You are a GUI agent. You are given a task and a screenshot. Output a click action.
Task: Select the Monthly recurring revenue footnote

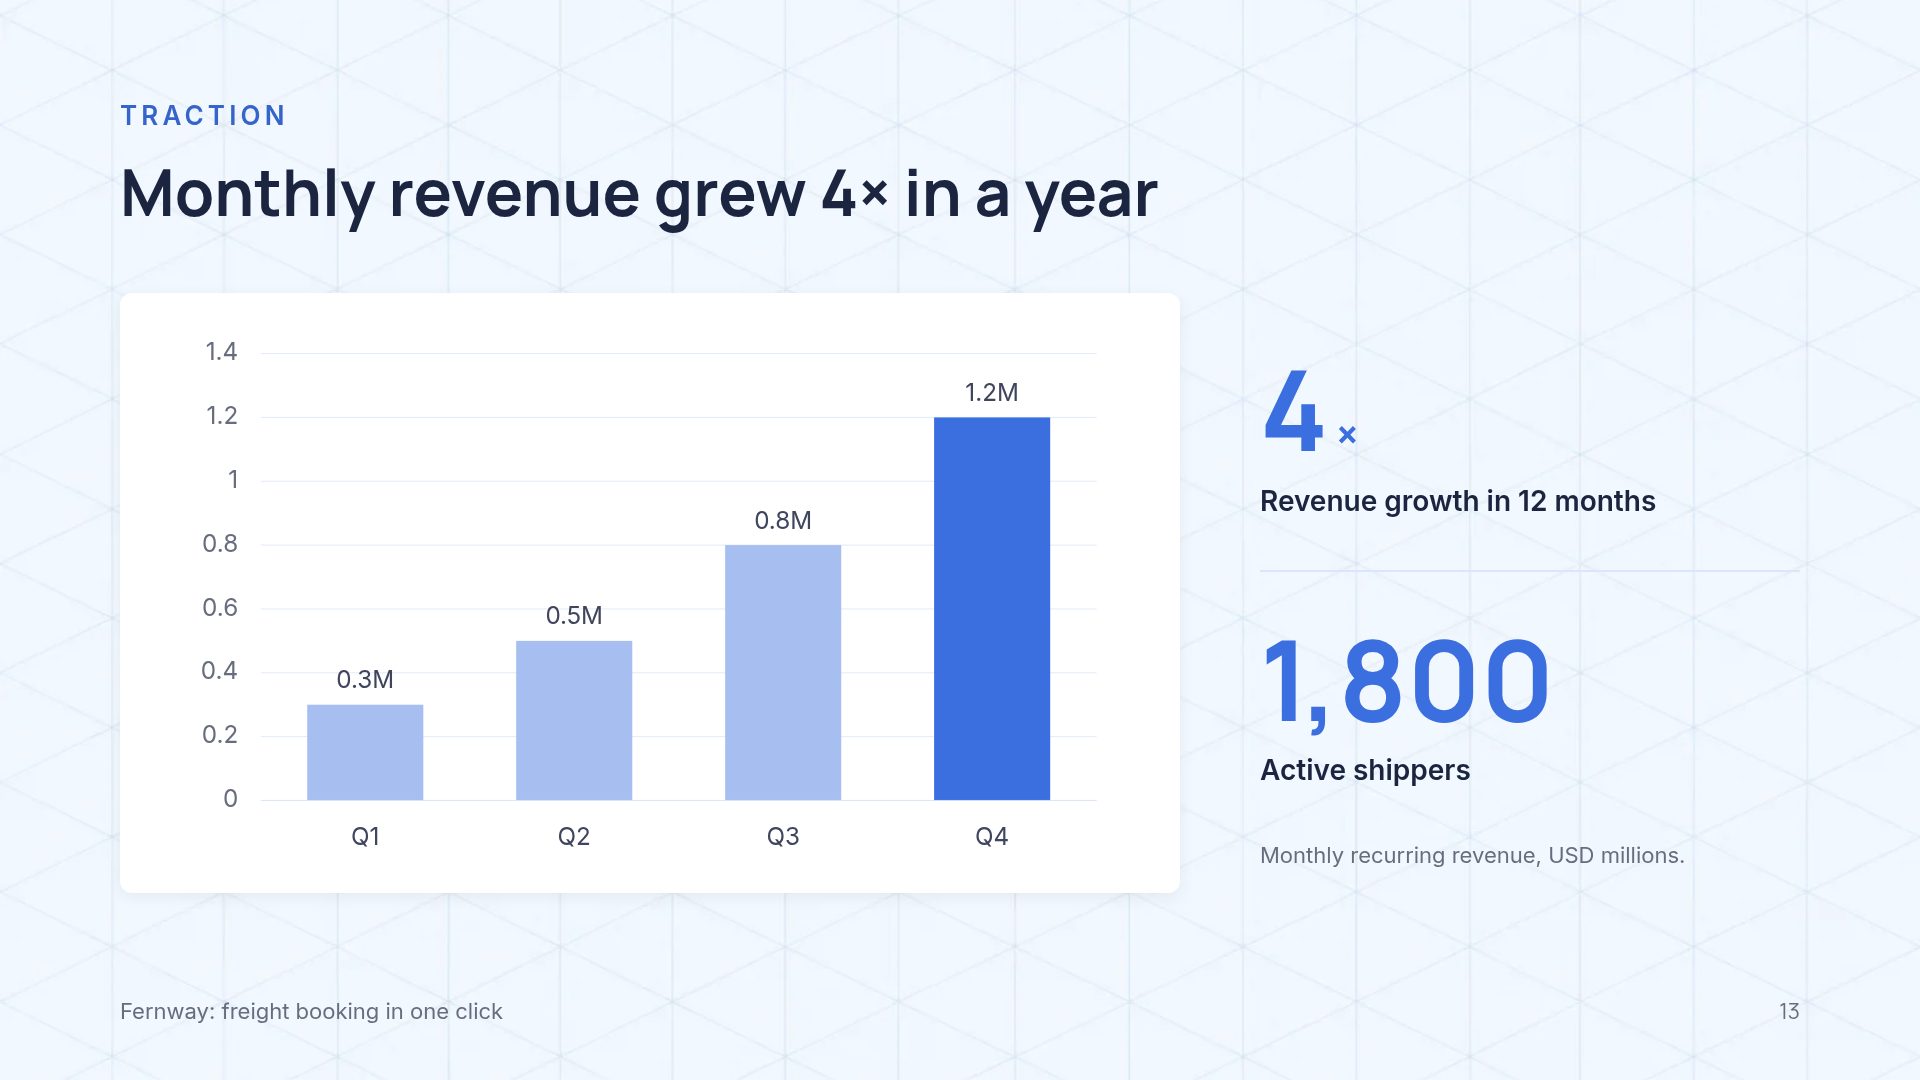(x=1472, y=855)
